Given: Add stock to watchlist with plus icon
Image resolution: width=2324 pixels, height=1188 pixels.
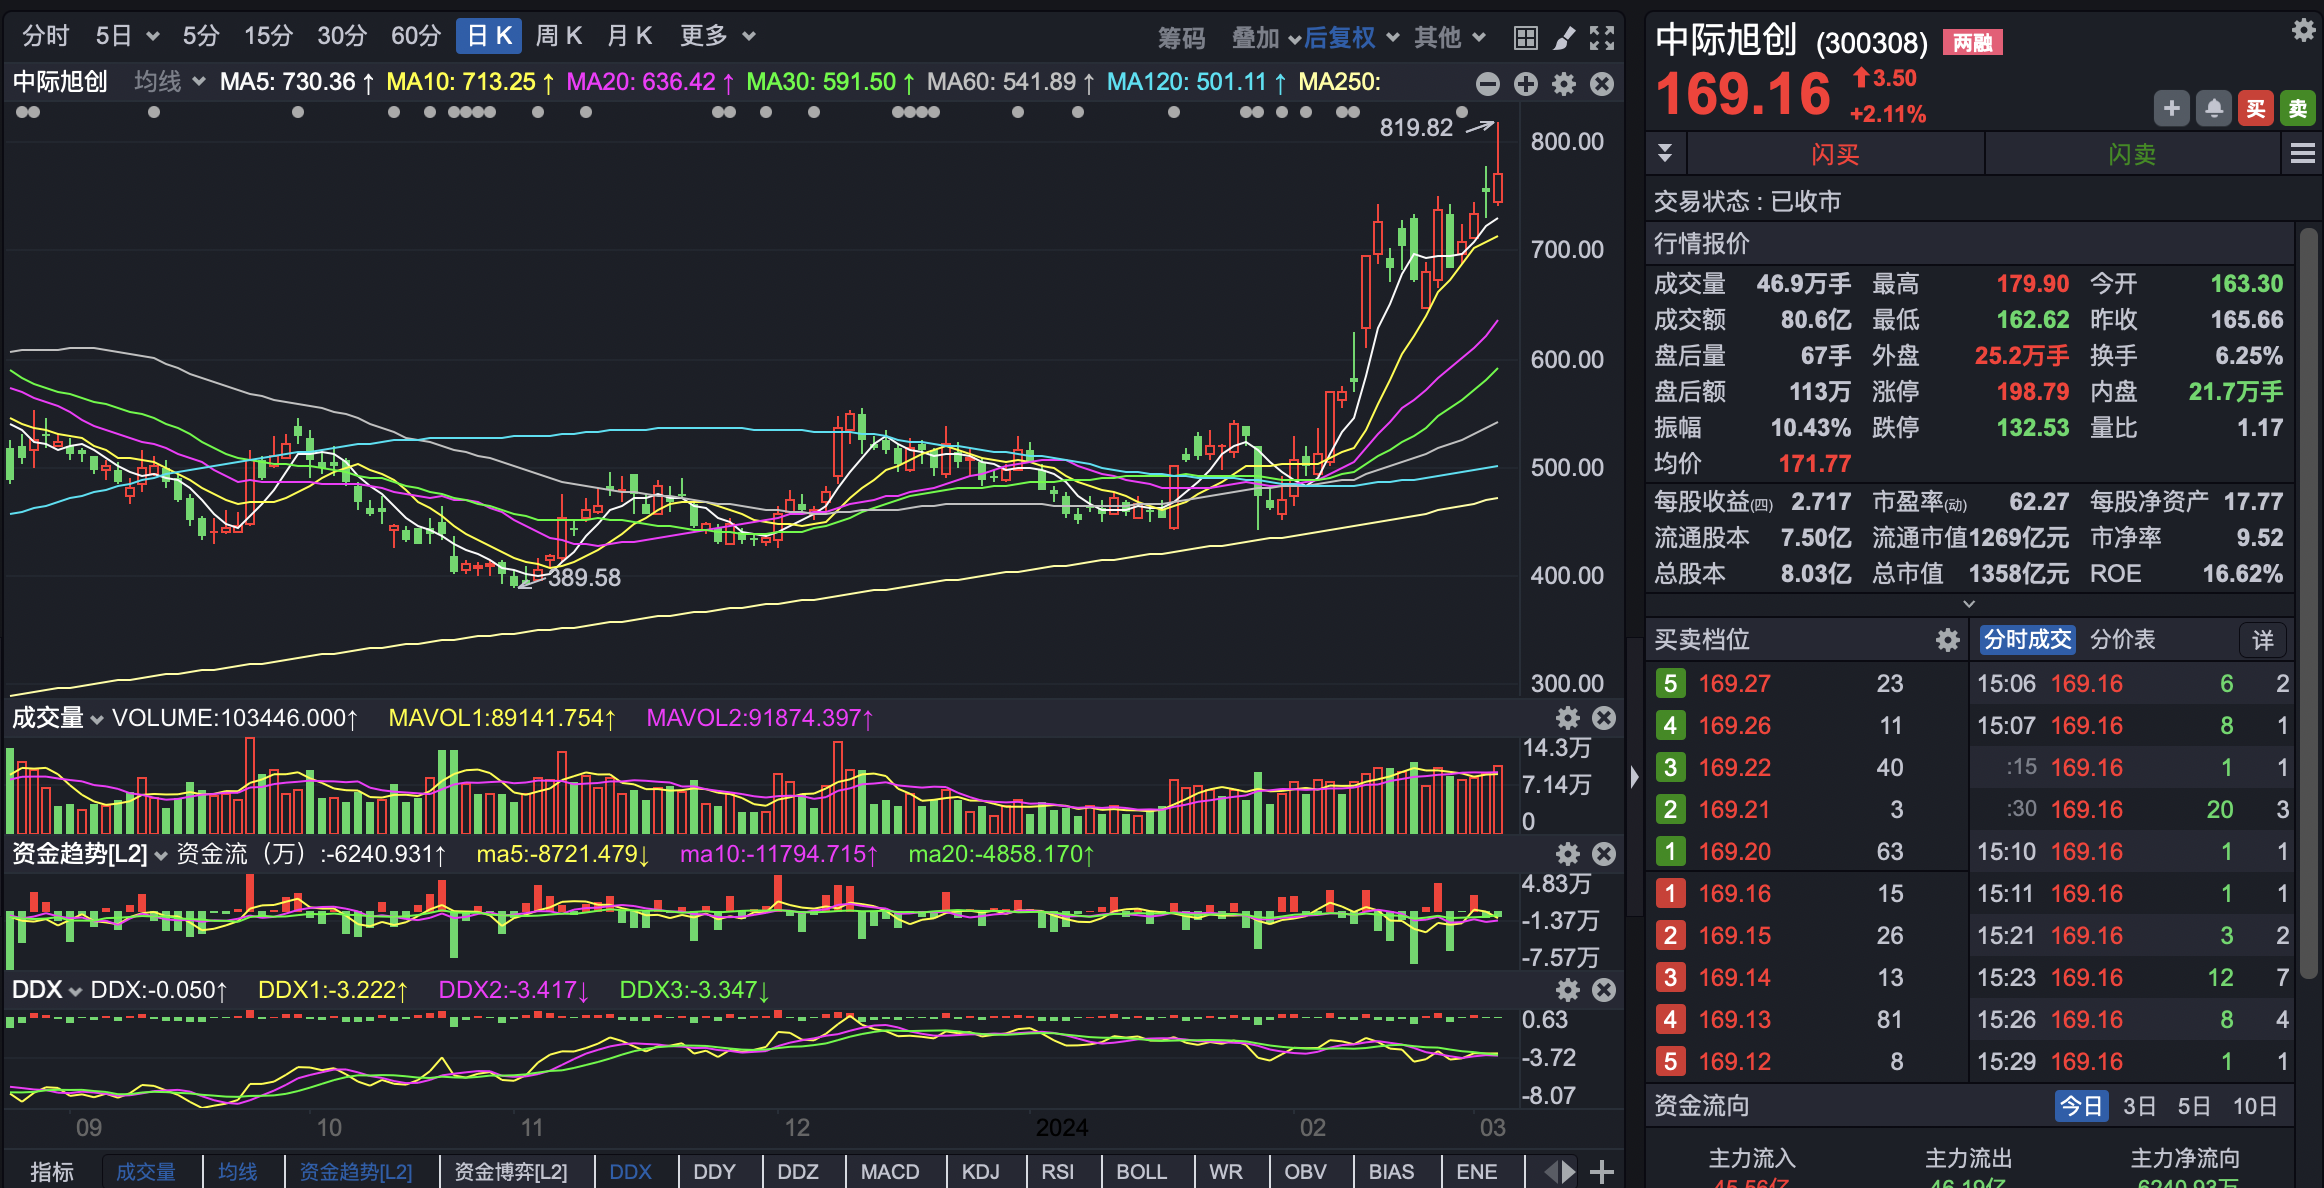Looking at the screenshot, I should click(2172, 108).
